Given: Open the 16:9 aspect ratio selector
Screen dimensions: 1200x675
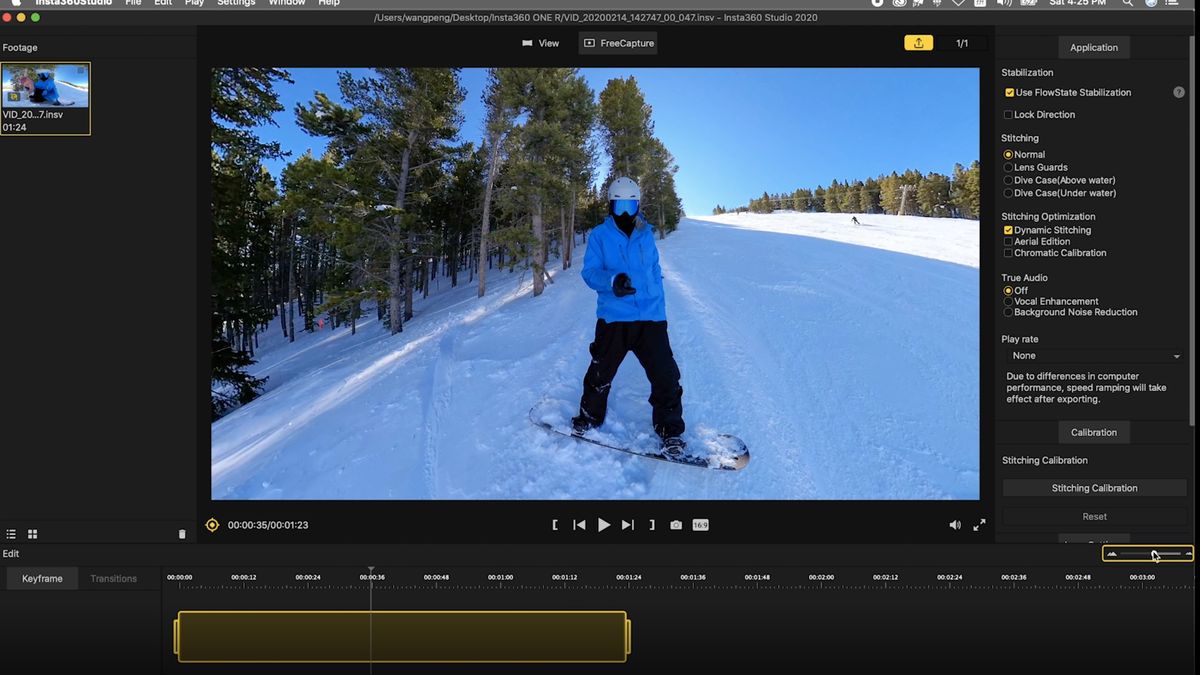Looking at the screenshot, I should (x=701, y=525).
